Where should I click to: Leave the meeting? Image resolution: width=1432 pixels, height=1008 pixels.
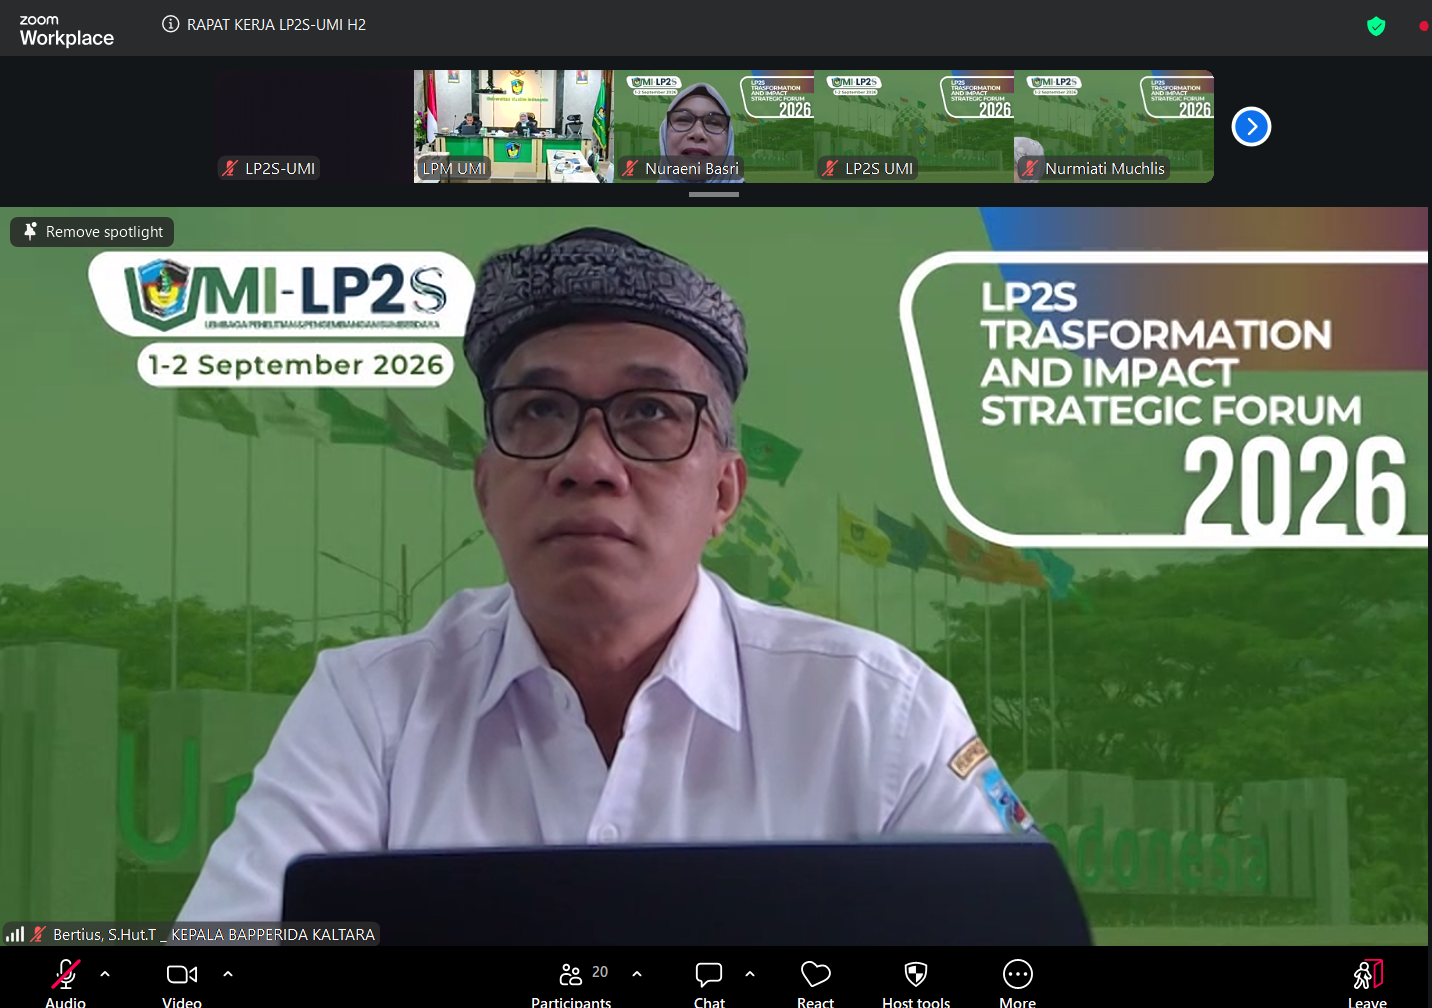[1368, 982]
